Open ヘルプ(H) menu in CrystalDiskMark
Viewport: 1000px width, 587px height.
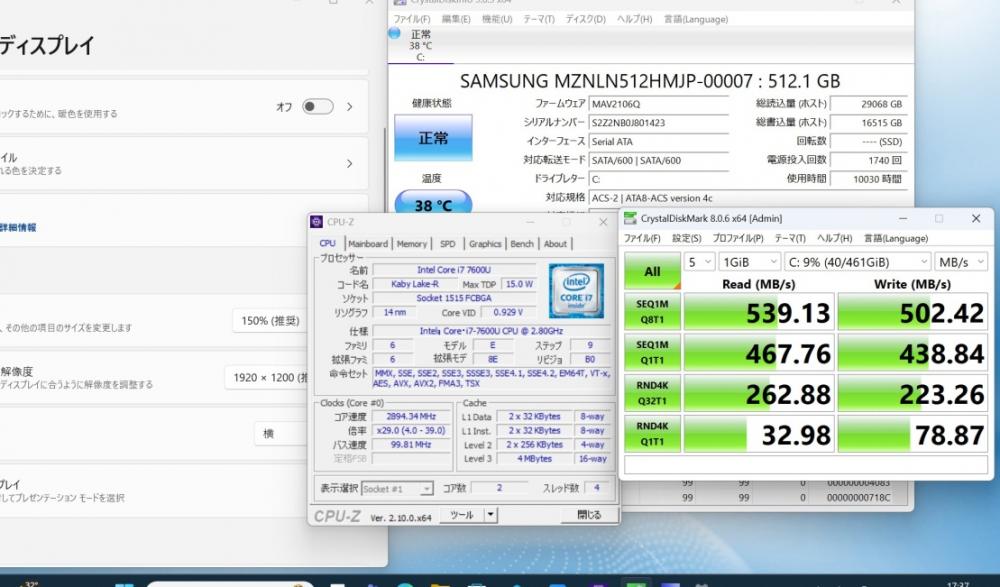(x=834, y=238)
